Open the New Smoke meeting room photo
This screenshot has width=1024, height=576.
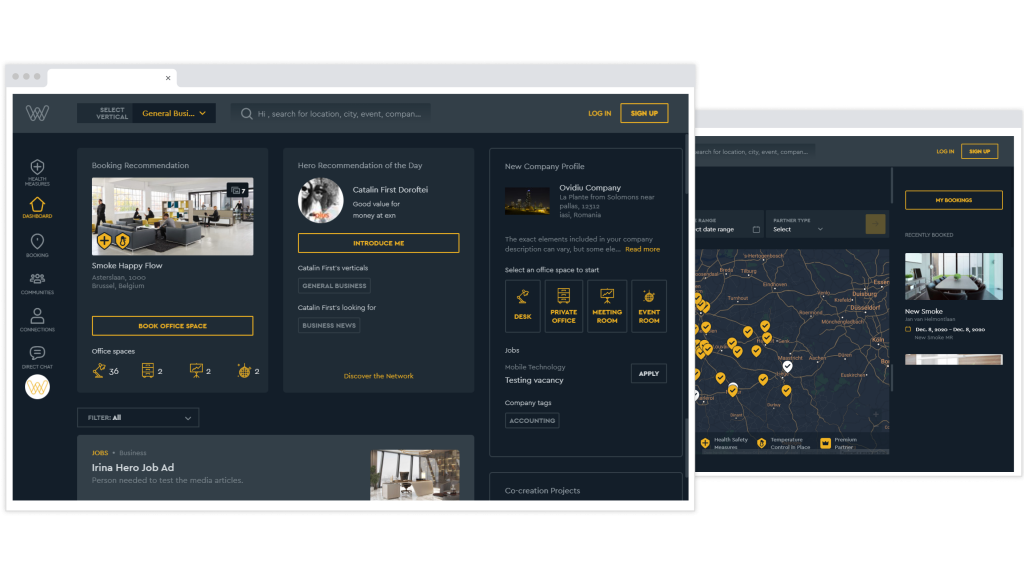tap(953, 276)
